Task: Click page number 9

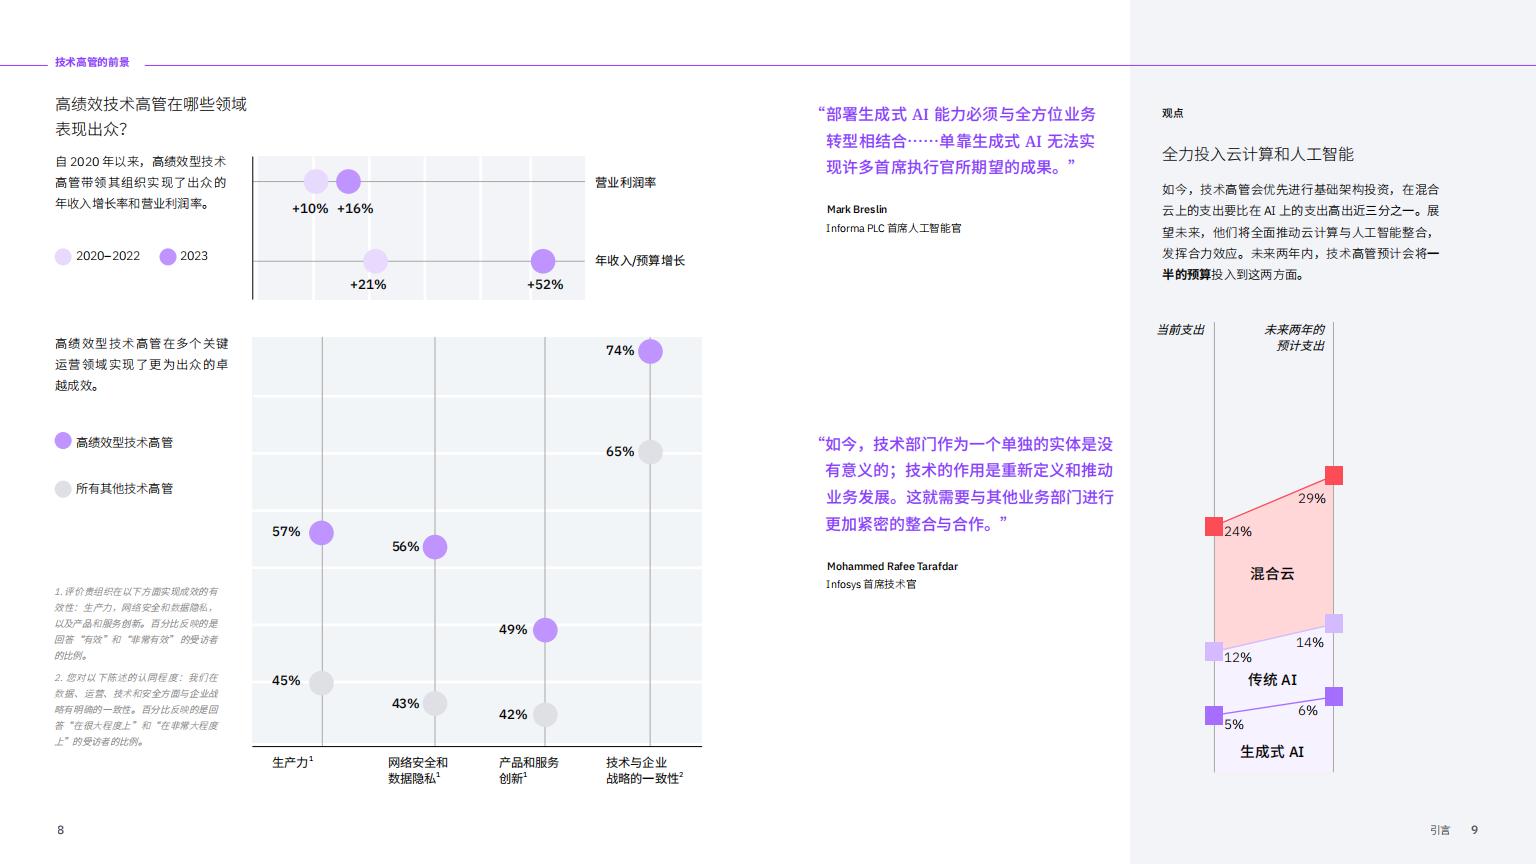Action: pos(1475,830)
